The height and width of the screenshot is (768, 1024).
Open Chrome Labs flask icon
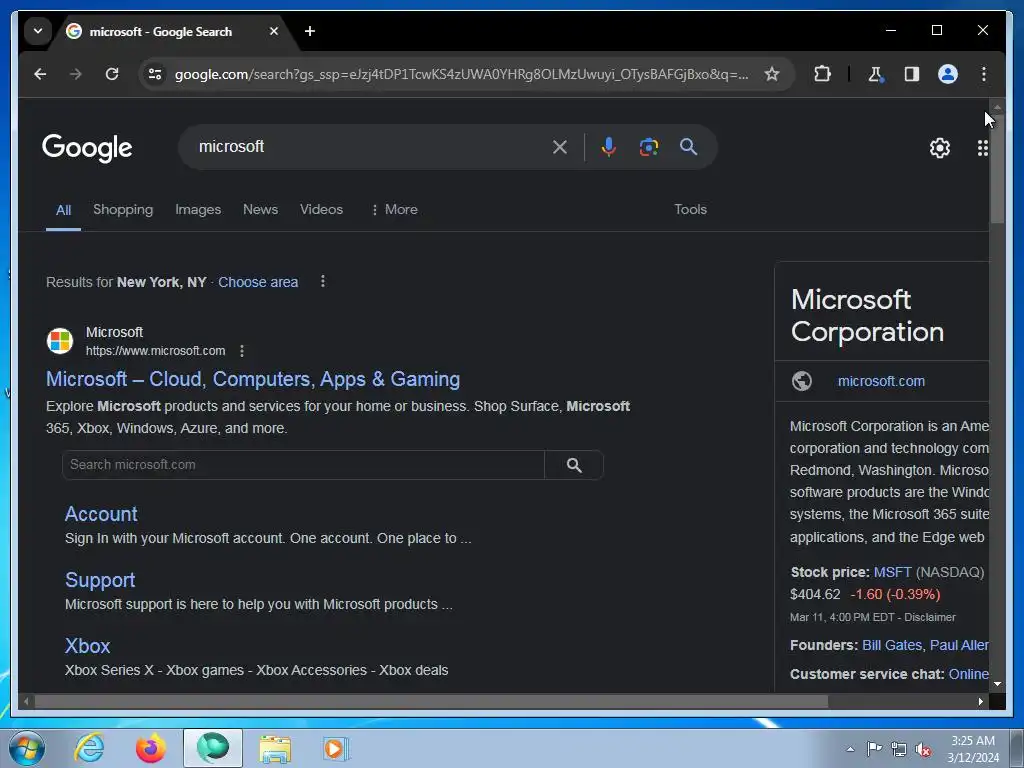click(876, 74)
